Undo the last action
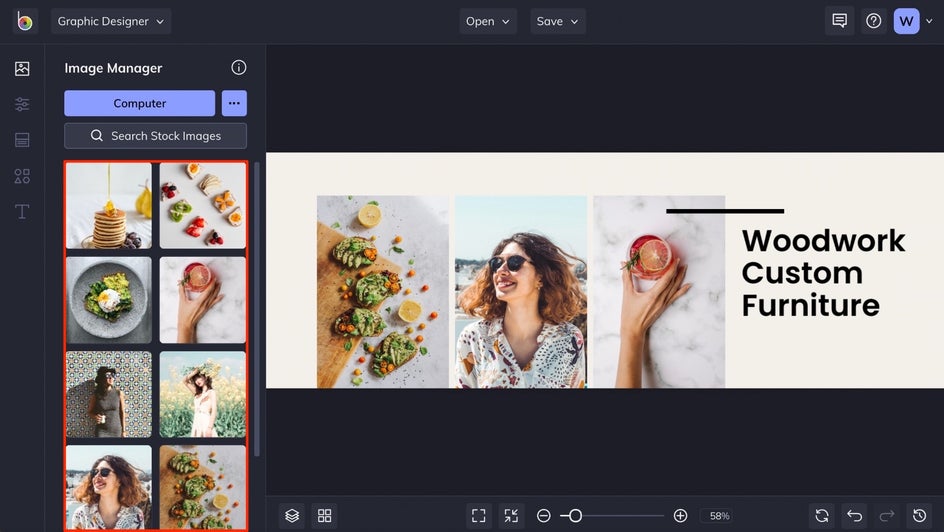This screenshot has height=532, width=944. [854, 516]
